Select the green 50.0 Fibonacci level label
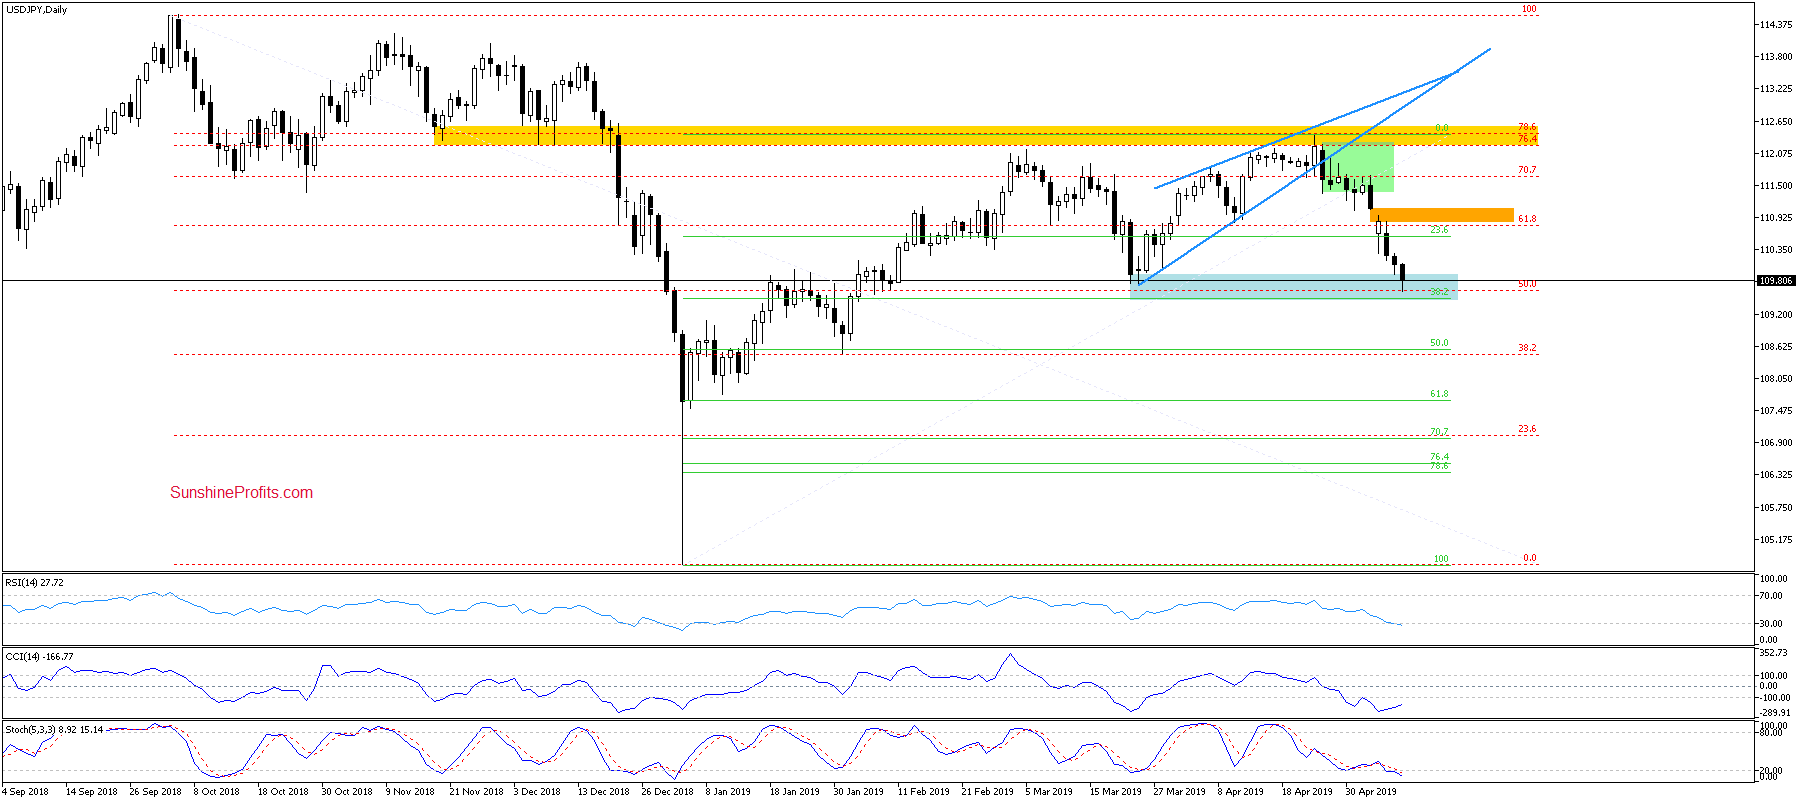Image resolution: width=1807 pixels, height=803 pixels. point(1439,343)
